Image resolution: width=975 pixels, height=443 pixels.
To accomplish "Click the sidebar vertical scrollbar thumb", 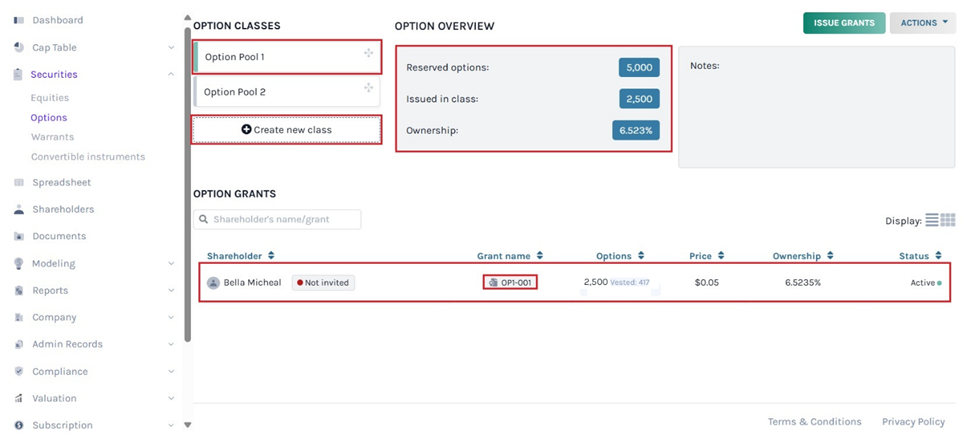I will pyautogui.click(x=187, y=184).
